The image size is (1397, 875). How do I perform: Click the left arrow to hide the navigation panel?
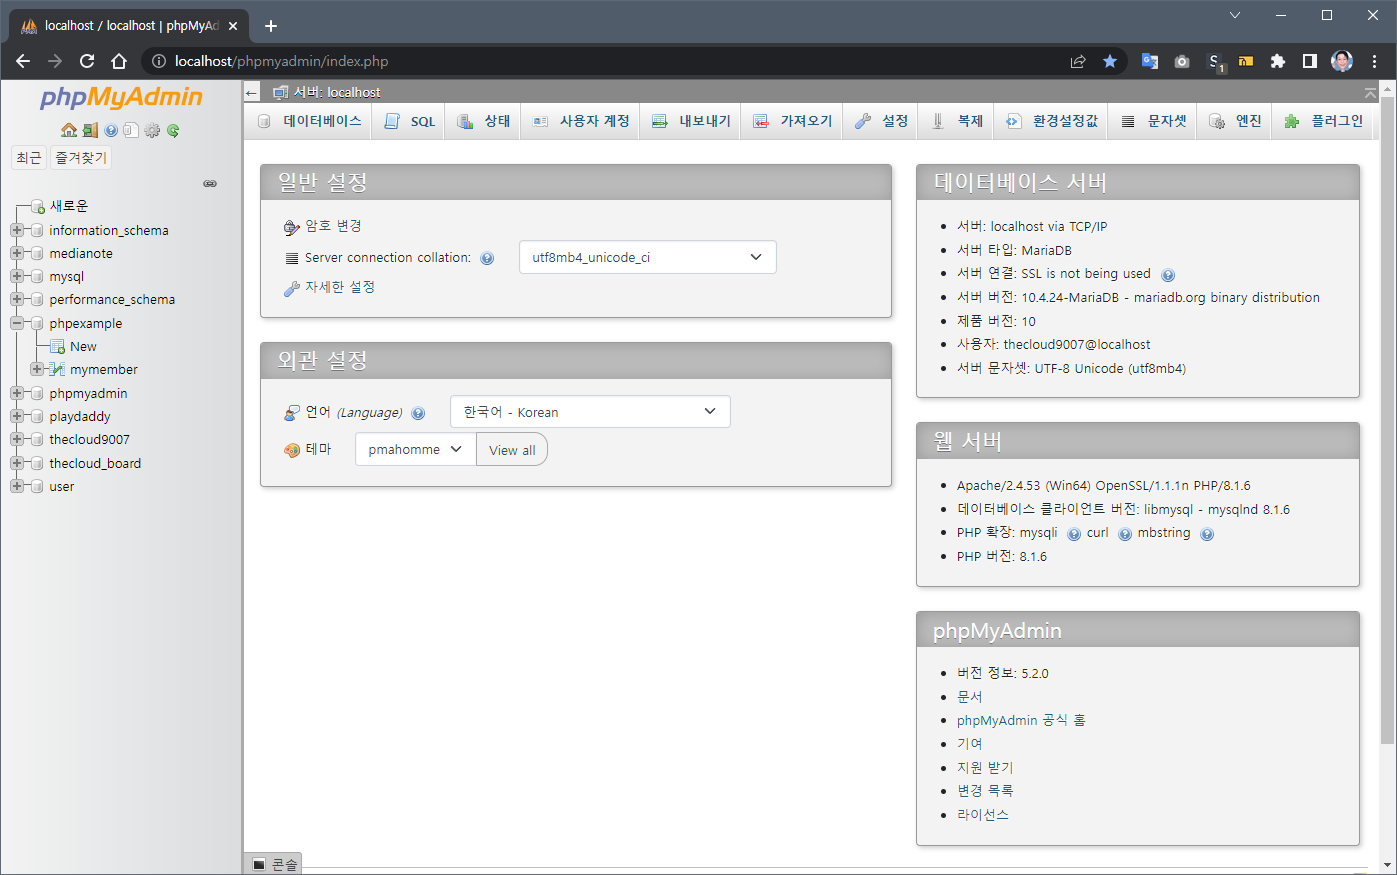click(x=252, y=92)
